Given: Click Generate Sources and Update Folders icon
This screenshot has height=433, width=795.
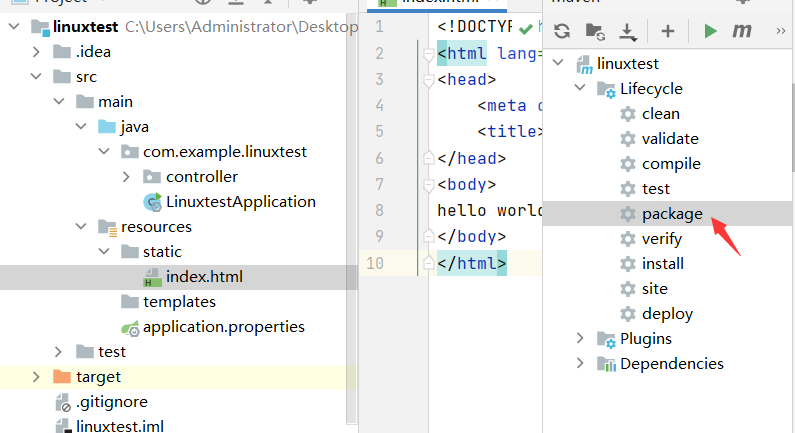Looking at the screenshot, I should pyautogui.click(x=594, y=31).
